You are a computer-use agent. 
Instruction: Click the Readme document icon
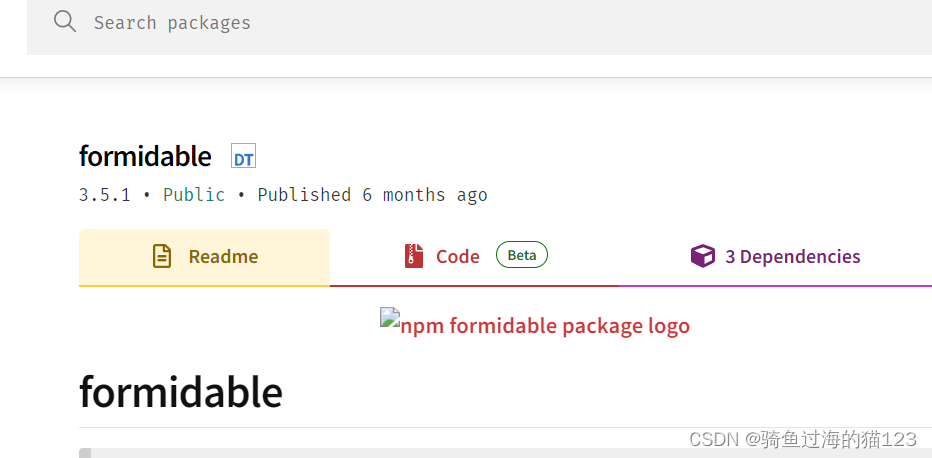162,257
